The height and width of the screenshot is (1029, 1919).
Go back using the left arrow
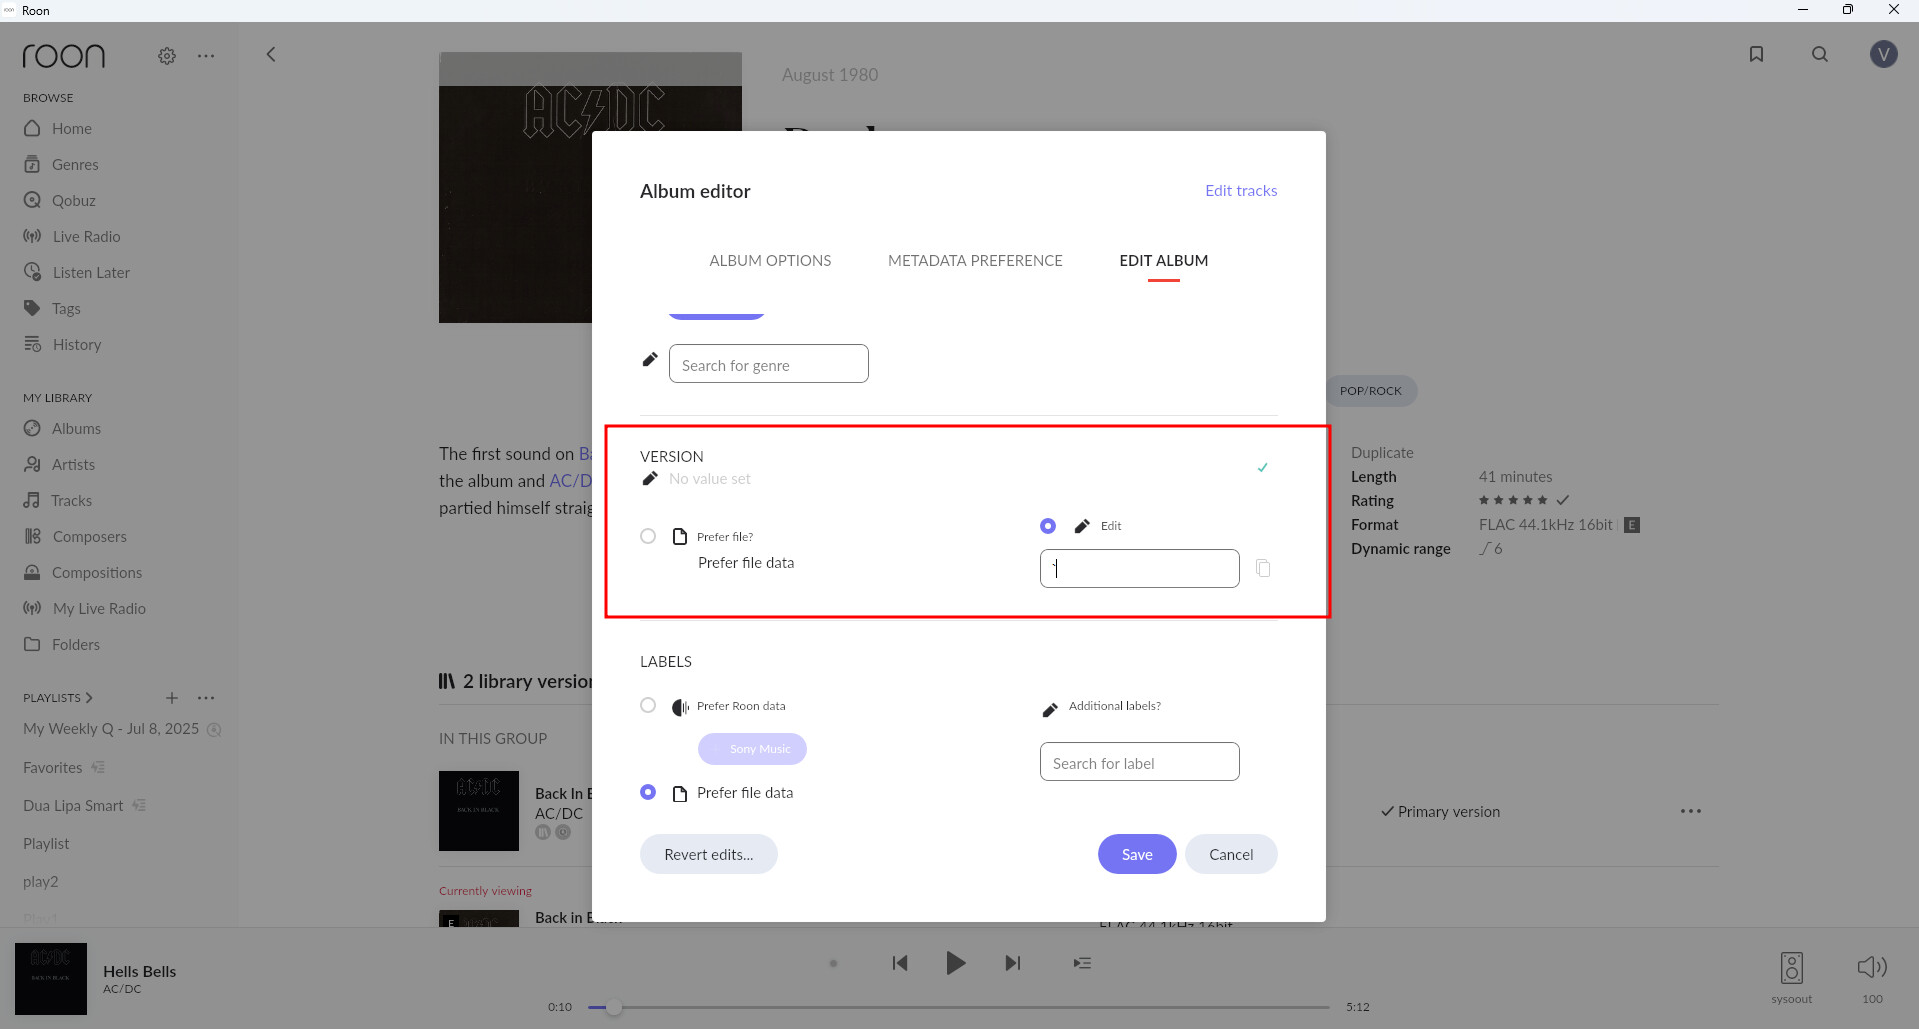click(271, 55)
